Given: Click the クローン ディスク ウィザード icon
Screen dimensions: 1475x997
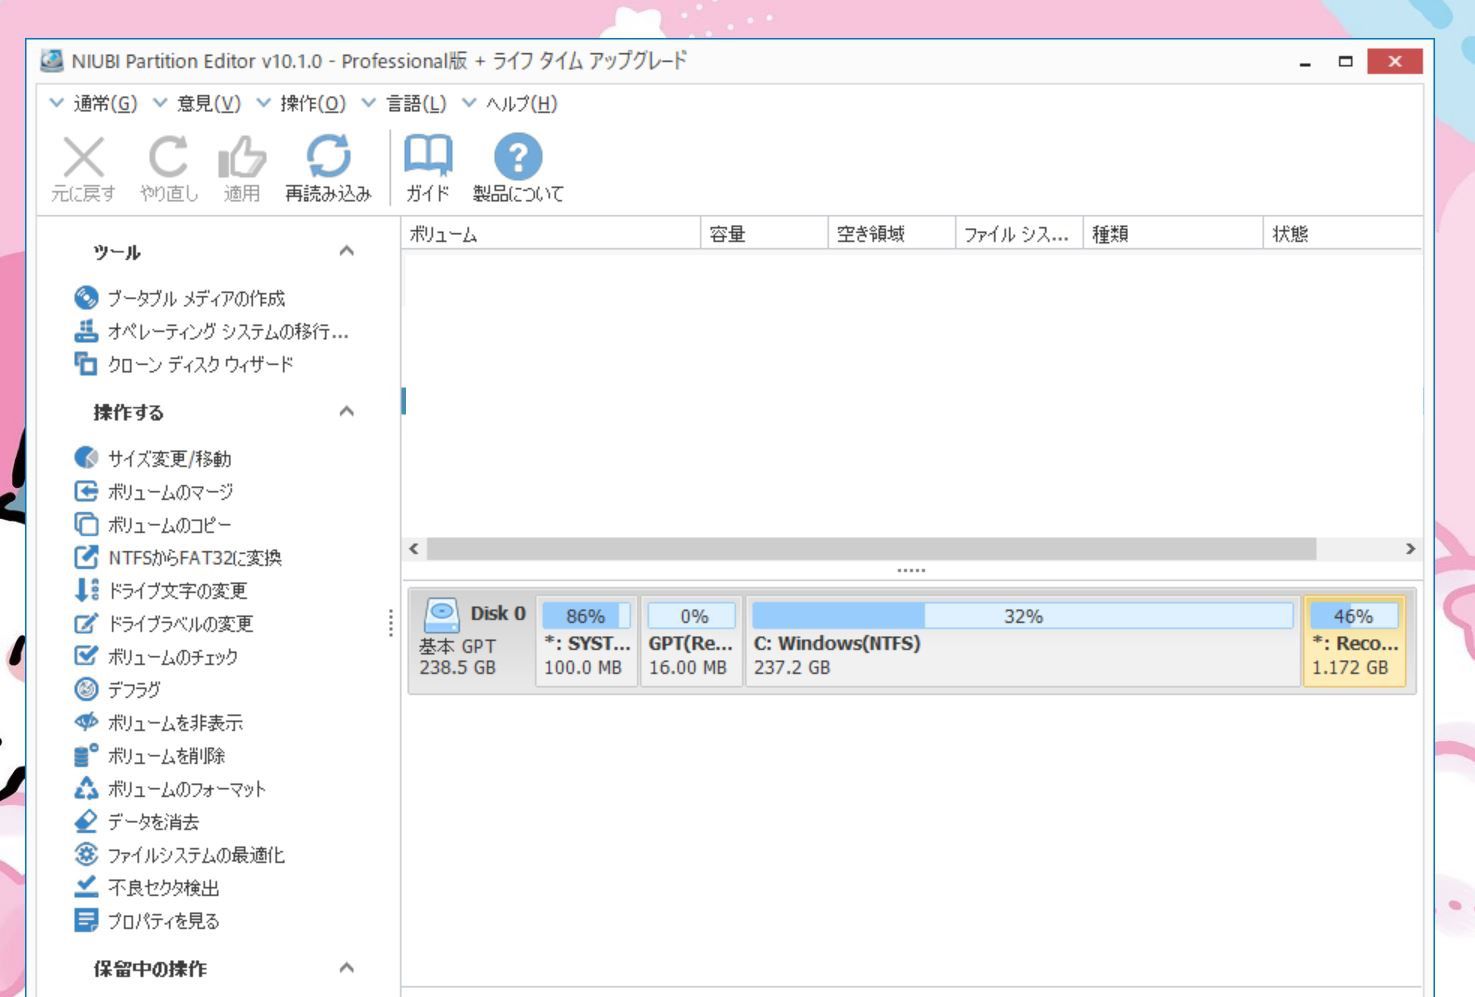Looking at the screenshot, I should (x=87, y=364).
